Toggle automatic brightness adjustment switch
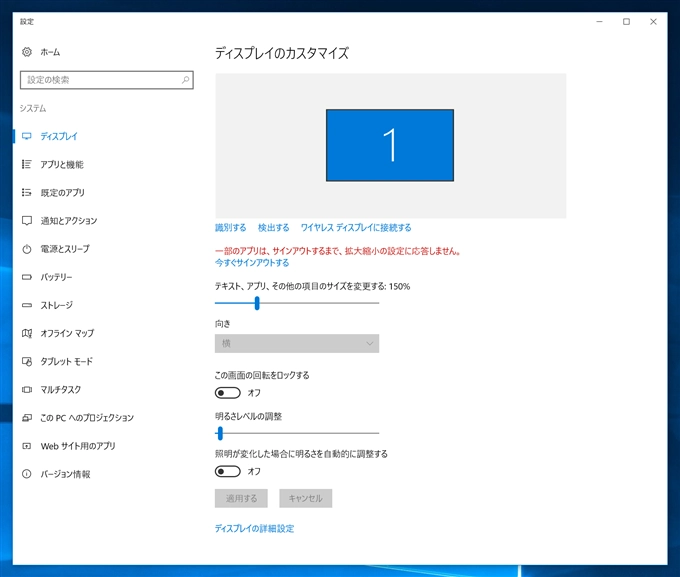680x577 pixels. 228,471
